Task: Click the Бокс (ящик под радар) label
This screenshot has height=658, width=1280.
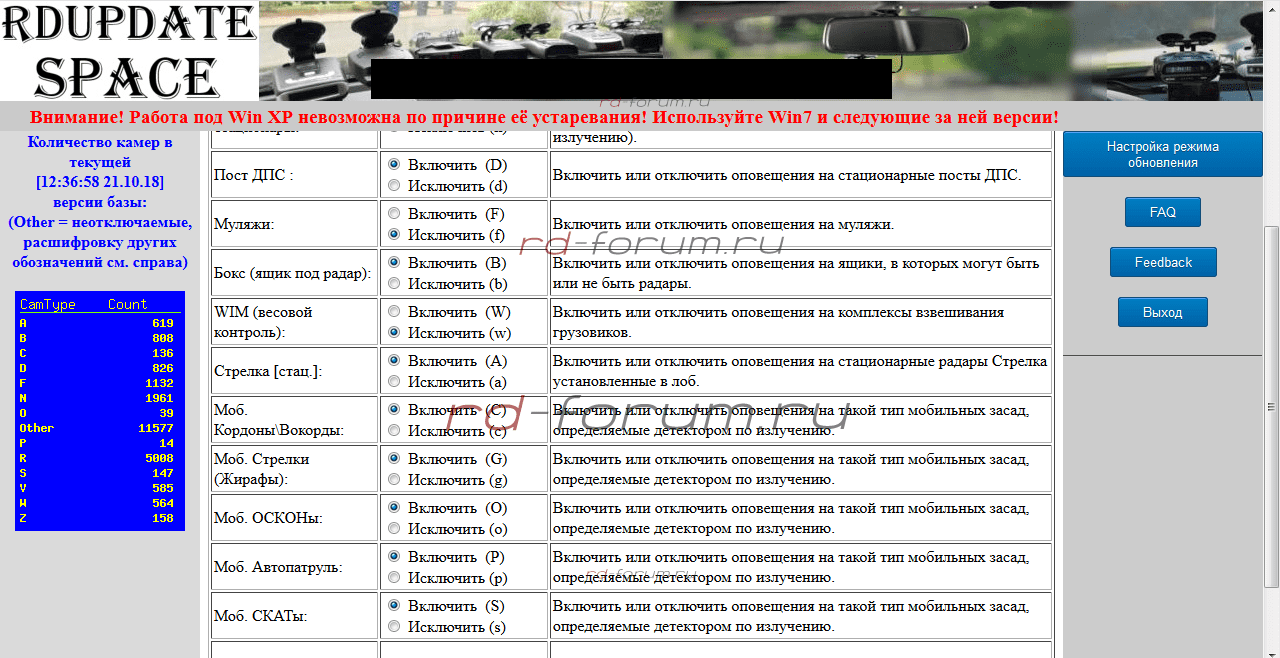Action: (x=292, y=273)
